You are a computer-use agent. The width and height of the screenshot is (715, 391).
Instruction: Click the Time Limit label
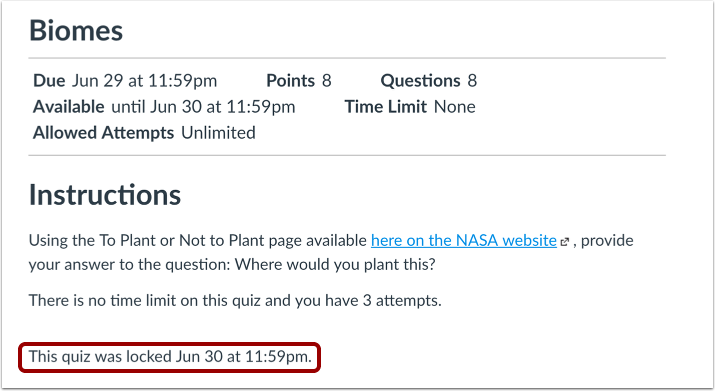[386, 107]
